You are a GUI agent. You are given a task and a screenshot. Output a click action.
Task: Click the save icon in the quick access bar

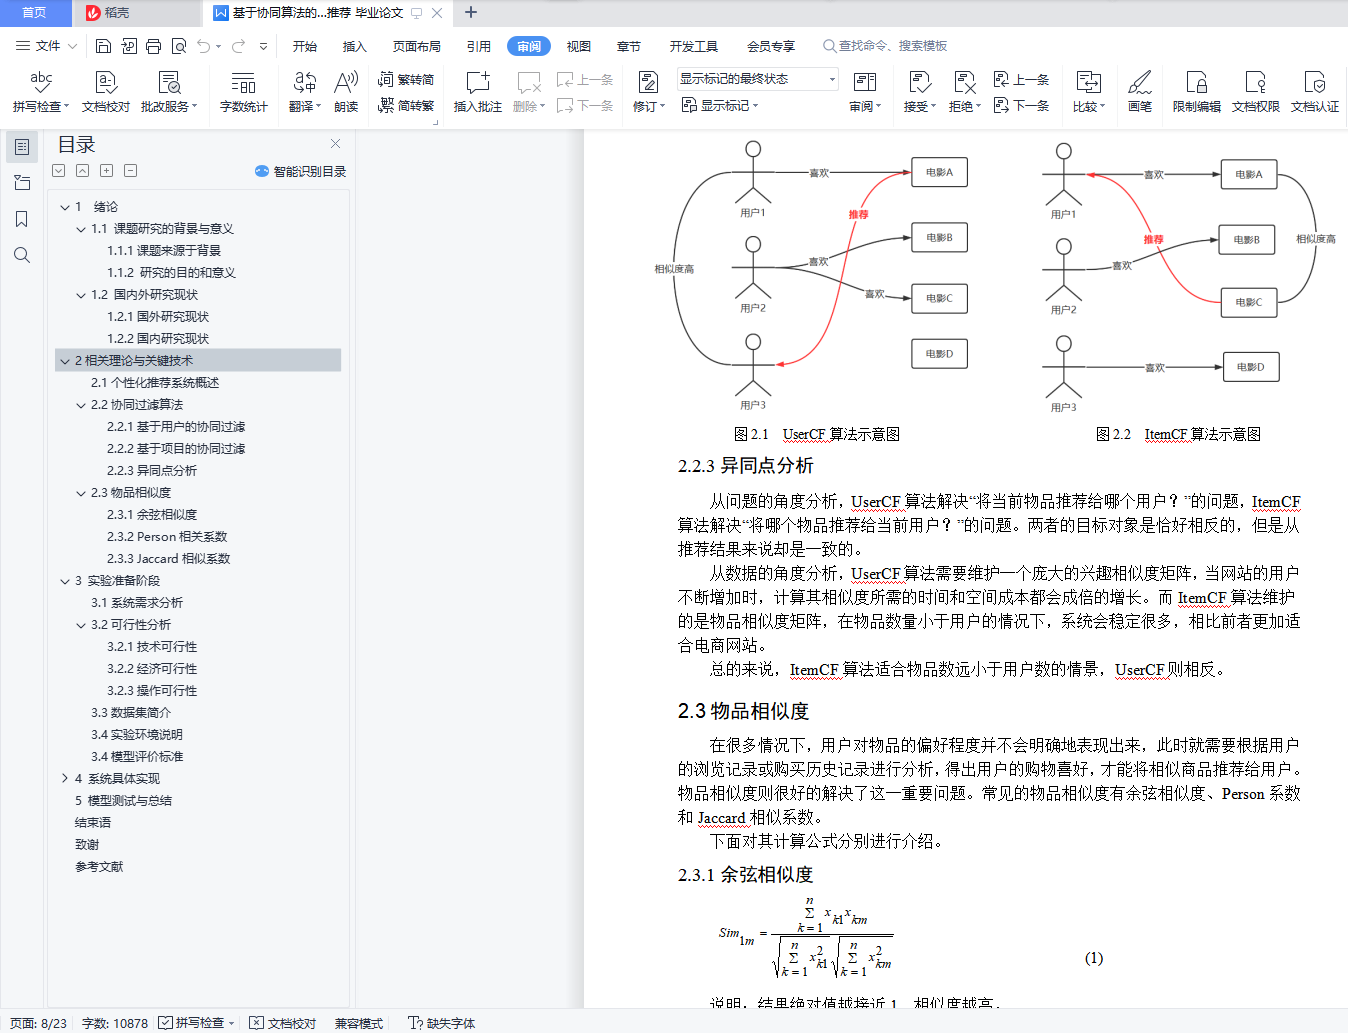pyautogui.click(x=103, y=46)
